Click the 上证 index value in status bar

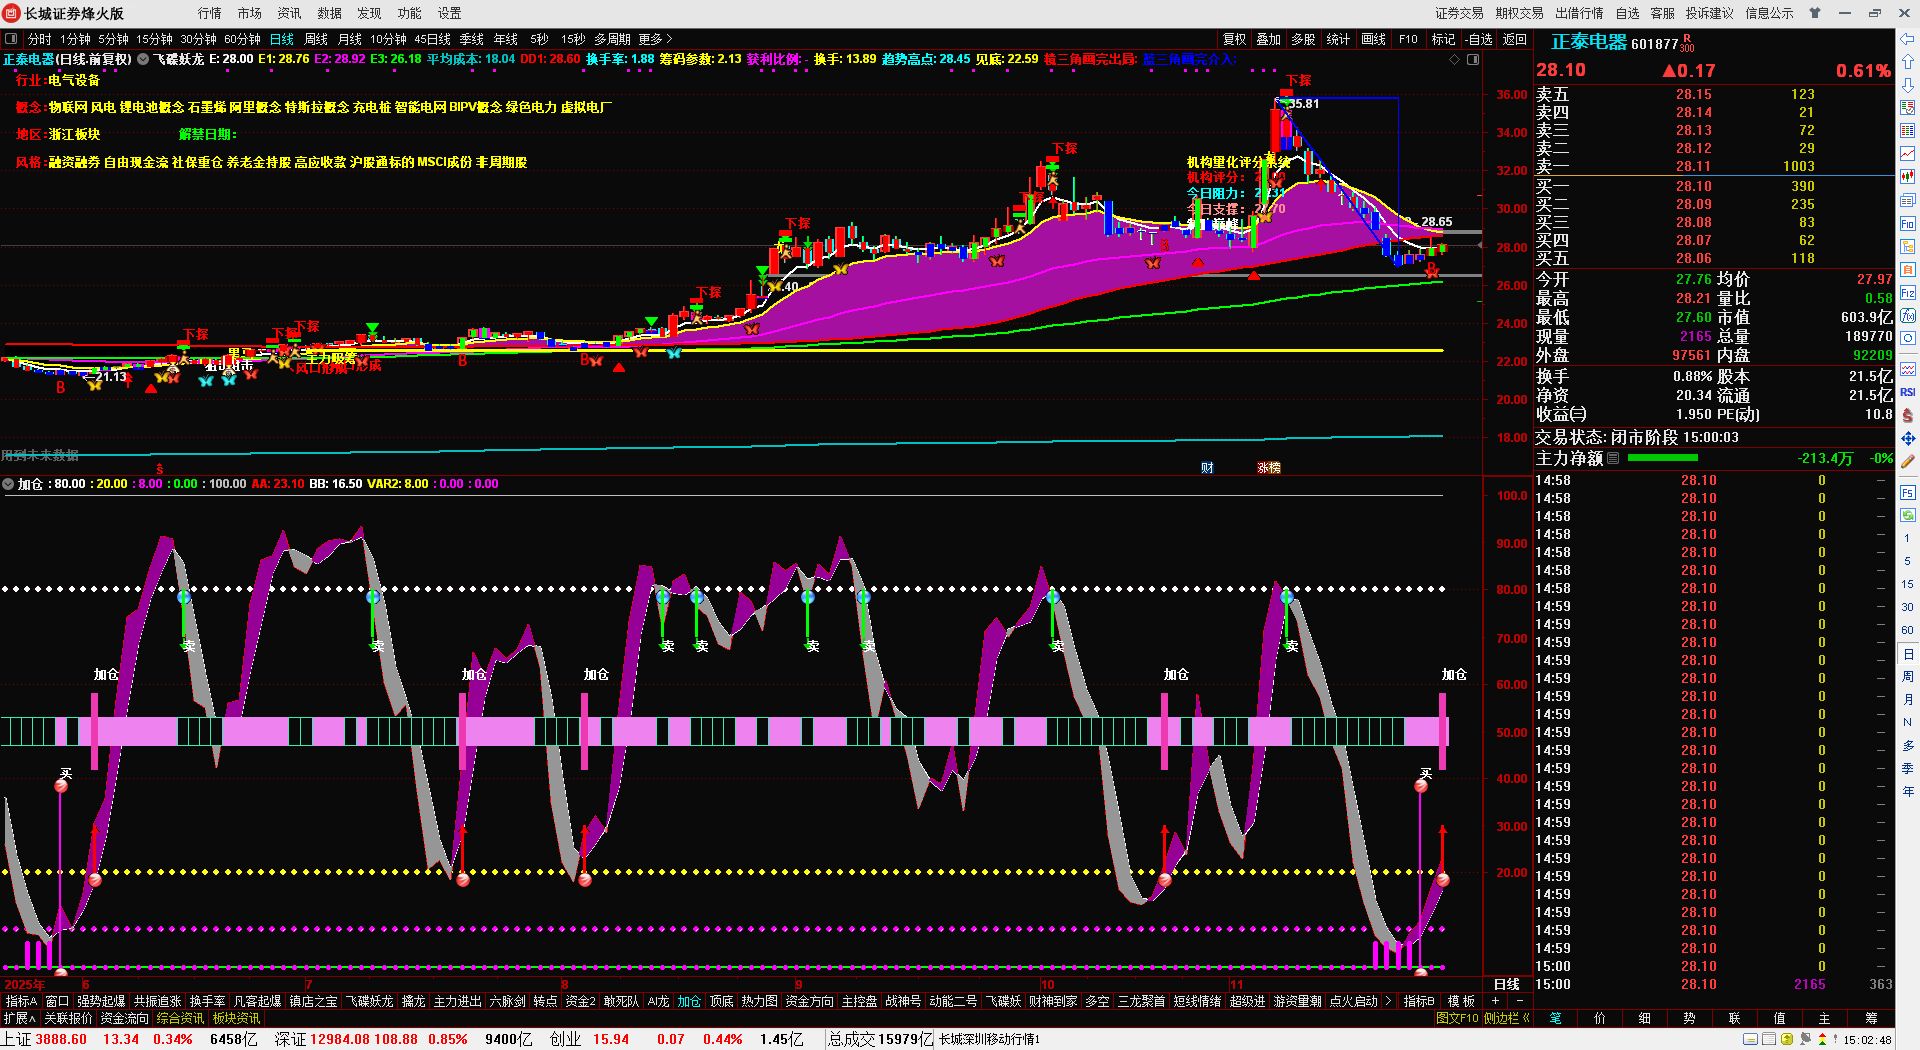point(61,1040)
